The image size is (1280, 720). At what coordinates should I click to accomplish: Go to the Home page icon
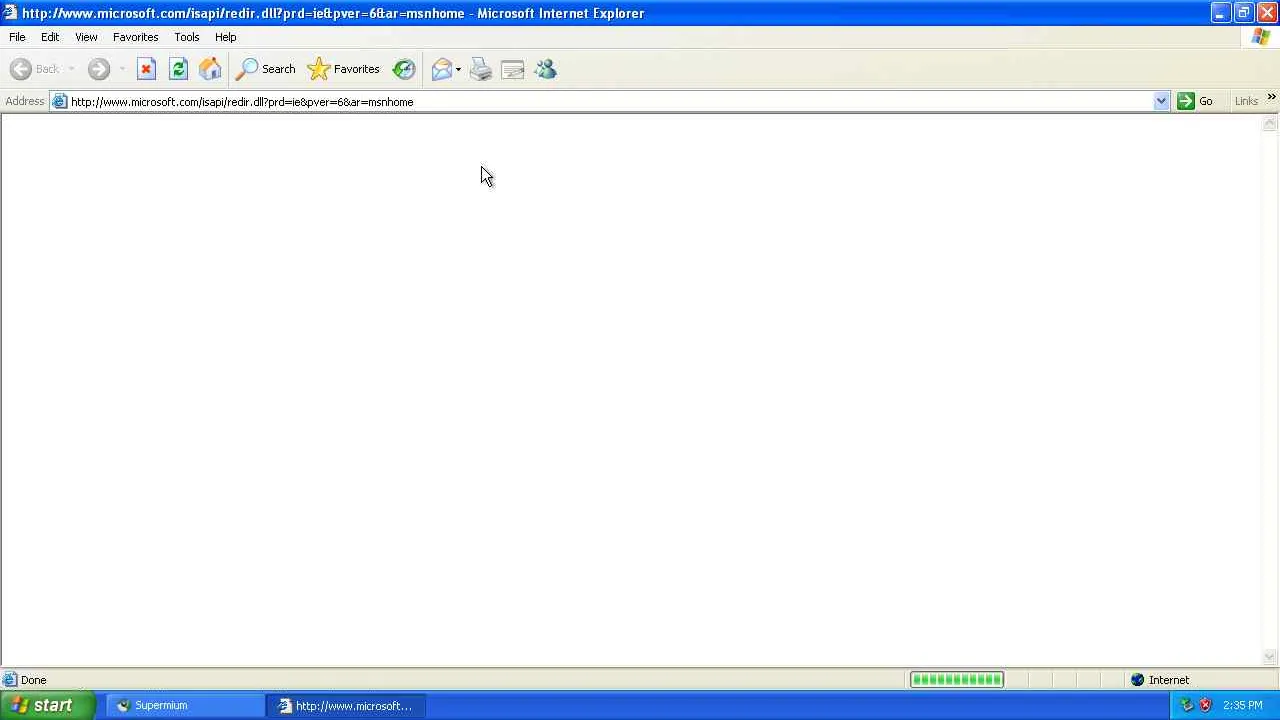[210, 69]
